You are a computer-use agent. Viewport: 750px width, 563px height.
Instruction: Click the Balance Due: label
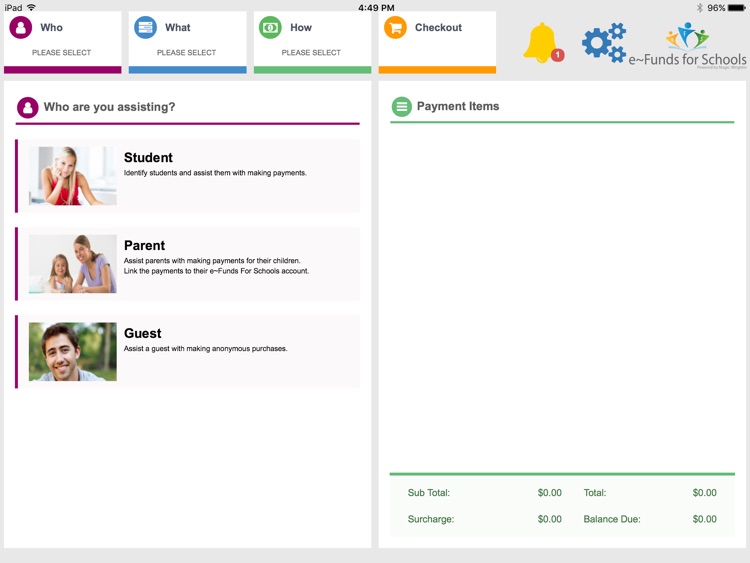pyautogui.click(x=612, y=519)
